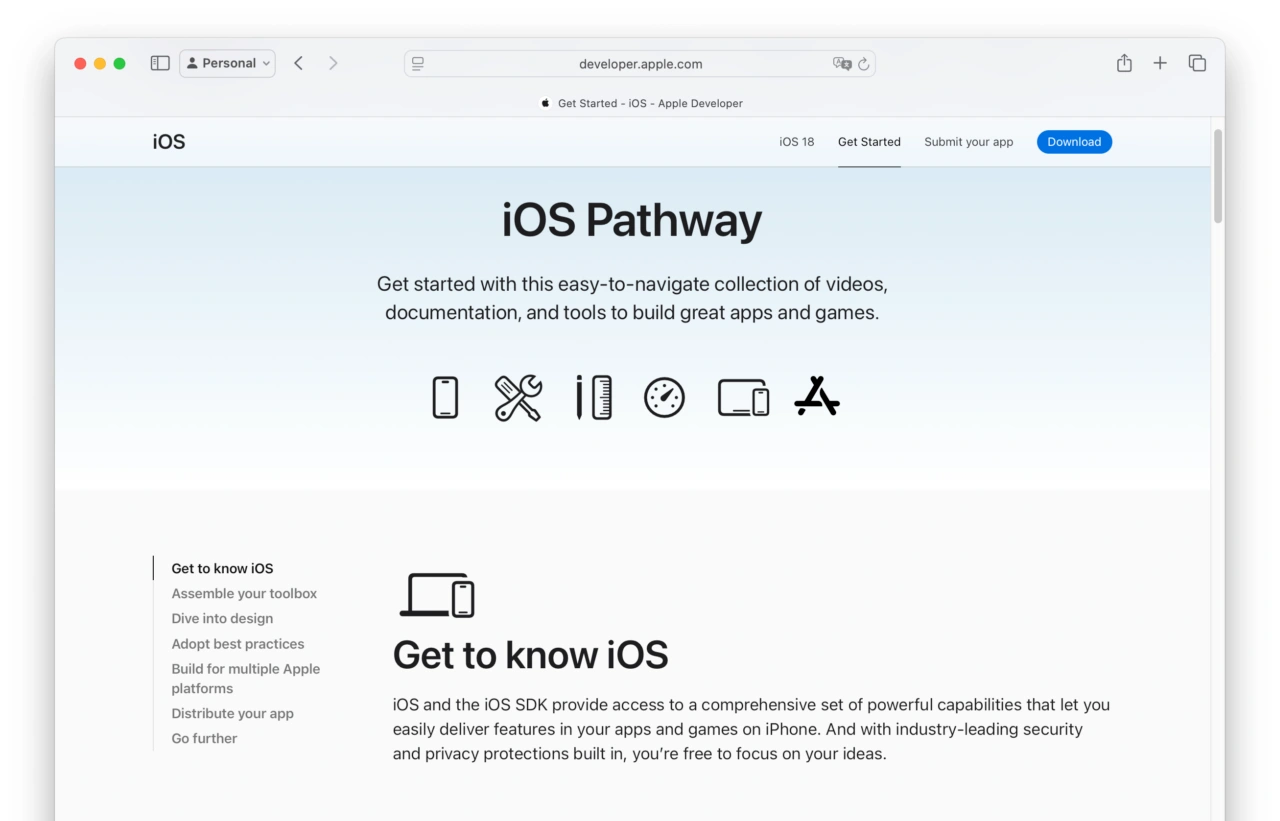Click the wrench and screwdriver tools icon
Screen dimensions: 1280x821
click(x=518, y=397)
